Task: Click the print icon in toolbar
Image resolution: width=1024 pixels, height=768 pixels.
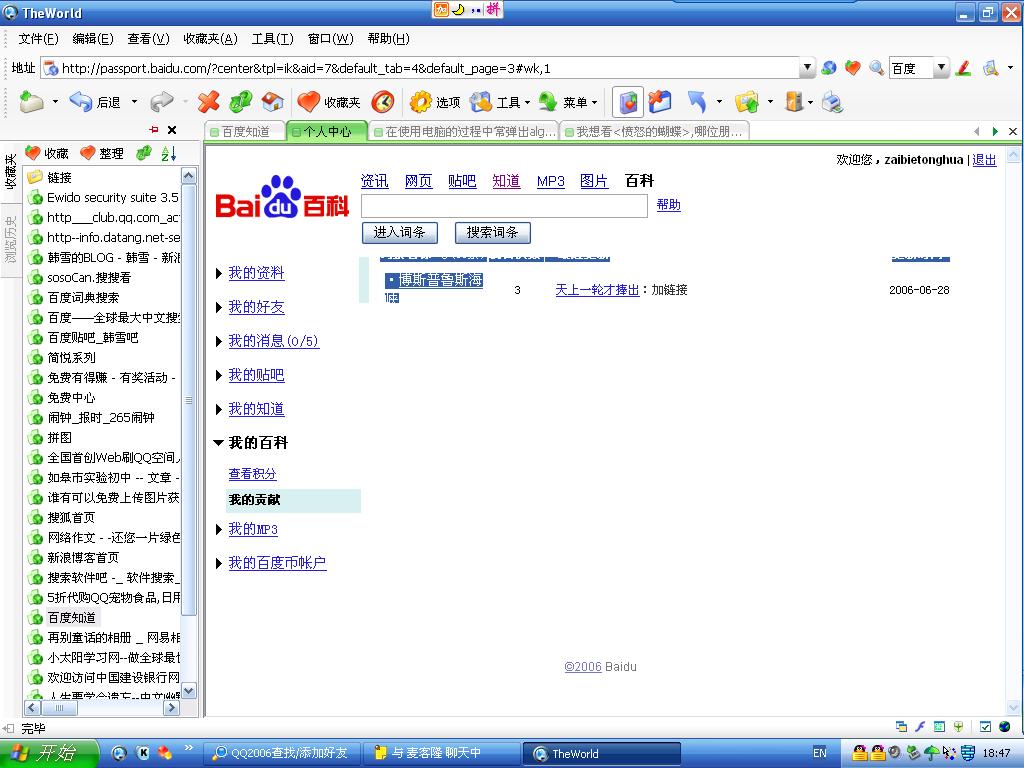Action: click(x=833, y=102)
